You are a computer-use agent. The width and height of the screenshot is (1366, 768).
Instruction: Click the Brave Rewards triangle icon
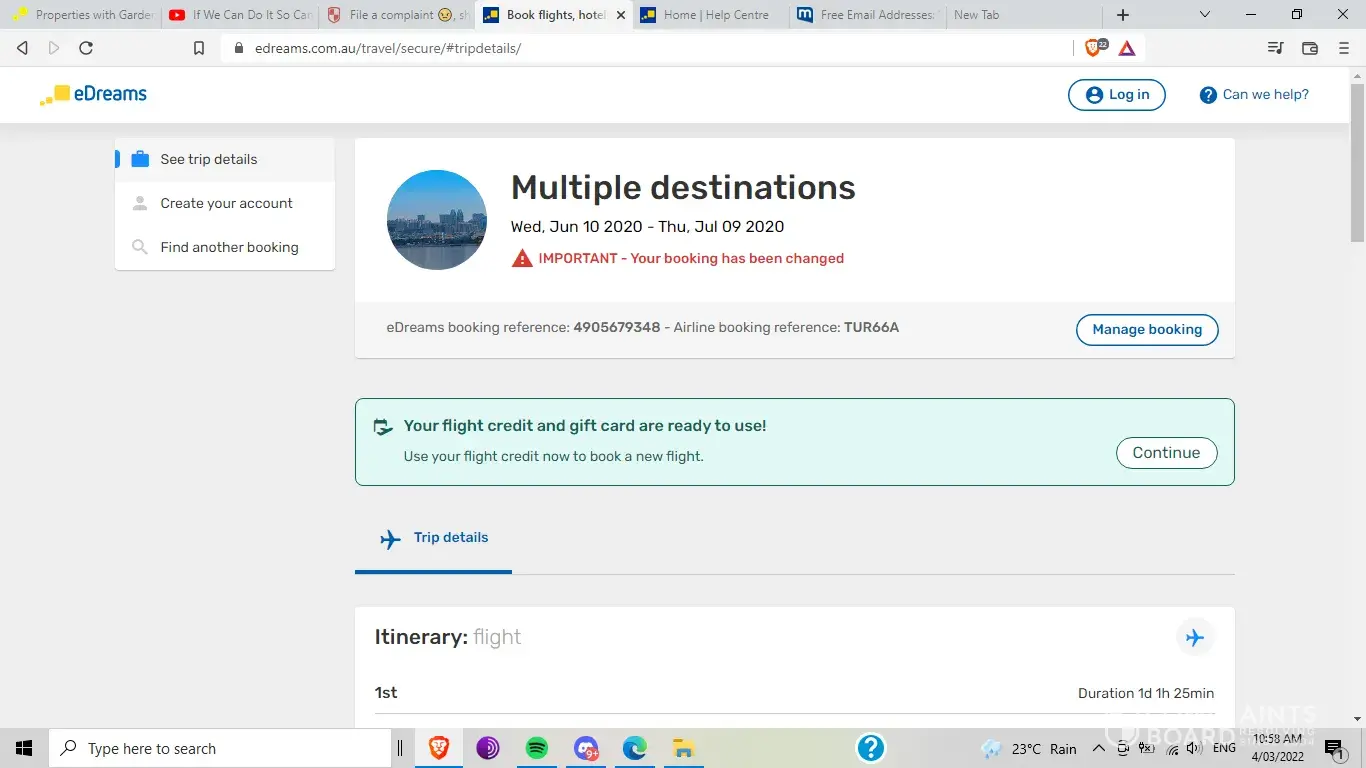(x=1127, y=48)
